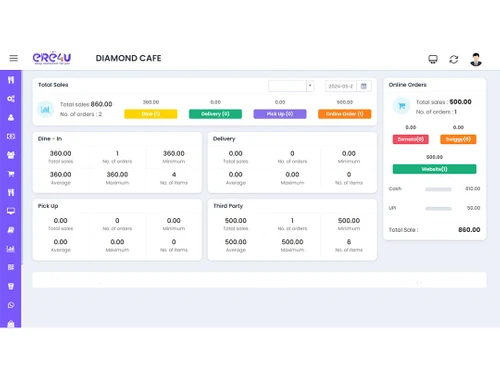Click the Dine - In number of items 4
Viewport: 500px width, 375px height.
(174, 174)
